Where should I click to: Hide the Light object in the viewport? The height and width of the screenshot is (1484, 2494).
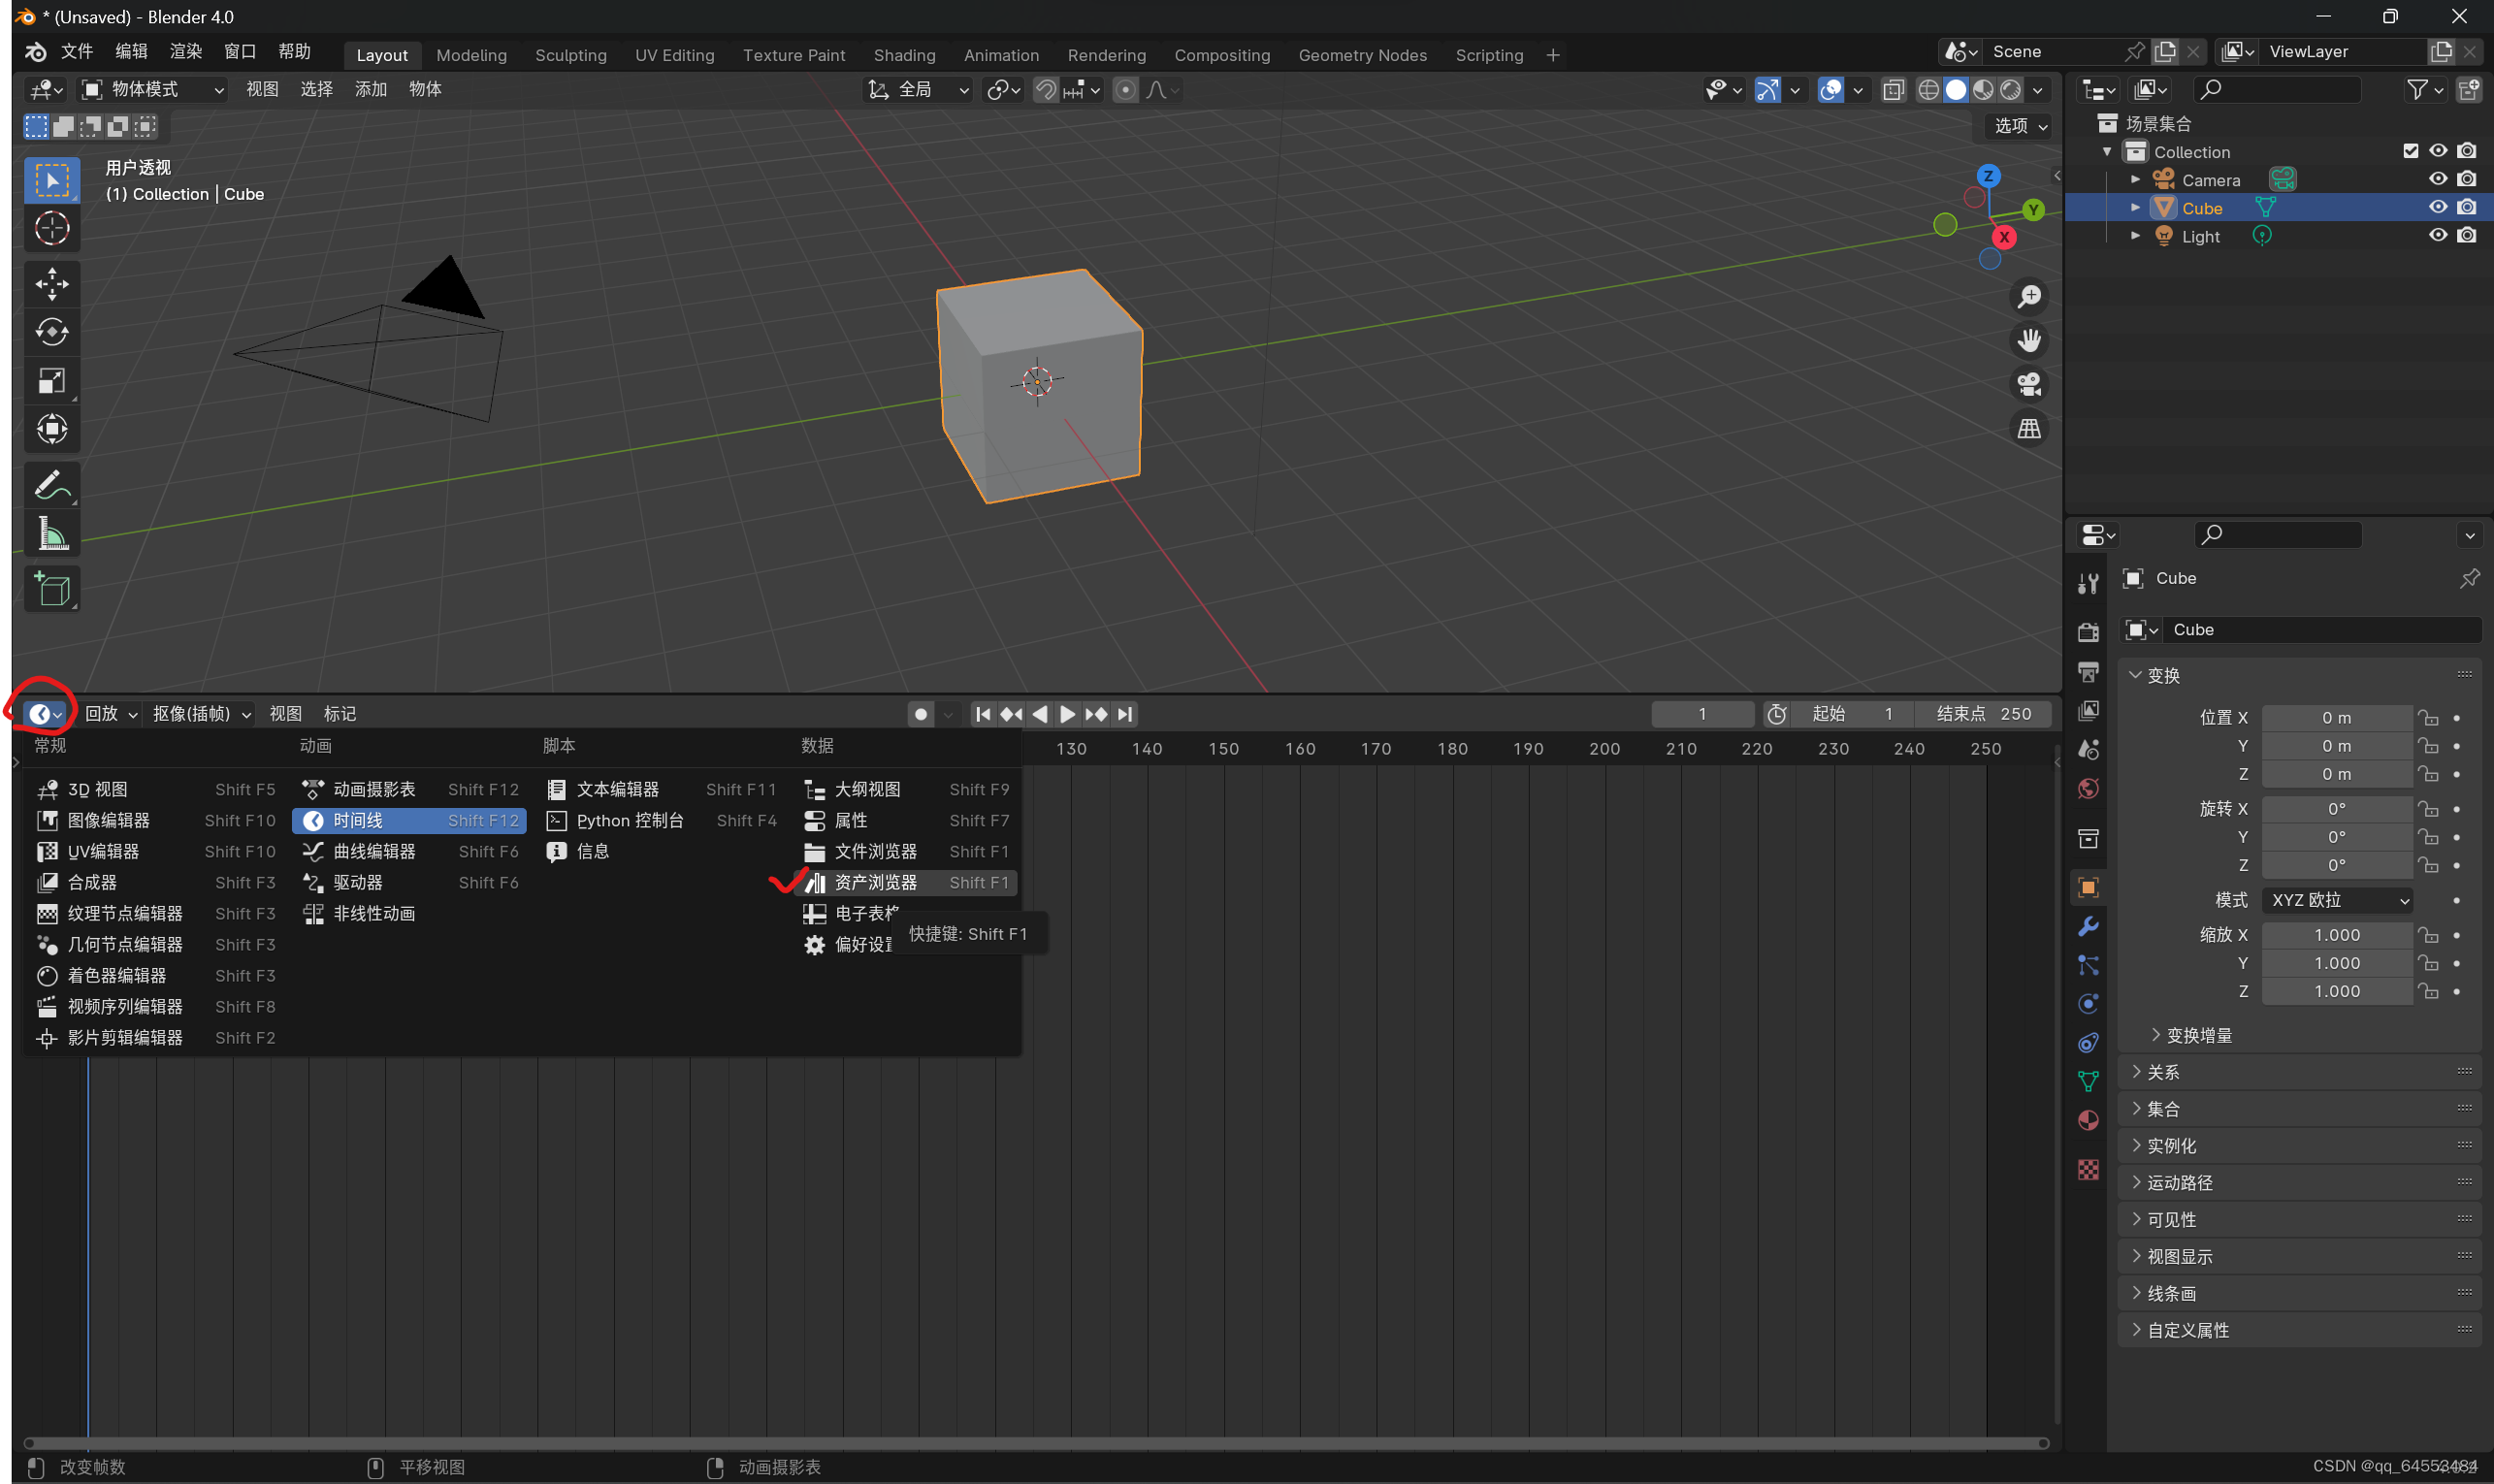2438,236
